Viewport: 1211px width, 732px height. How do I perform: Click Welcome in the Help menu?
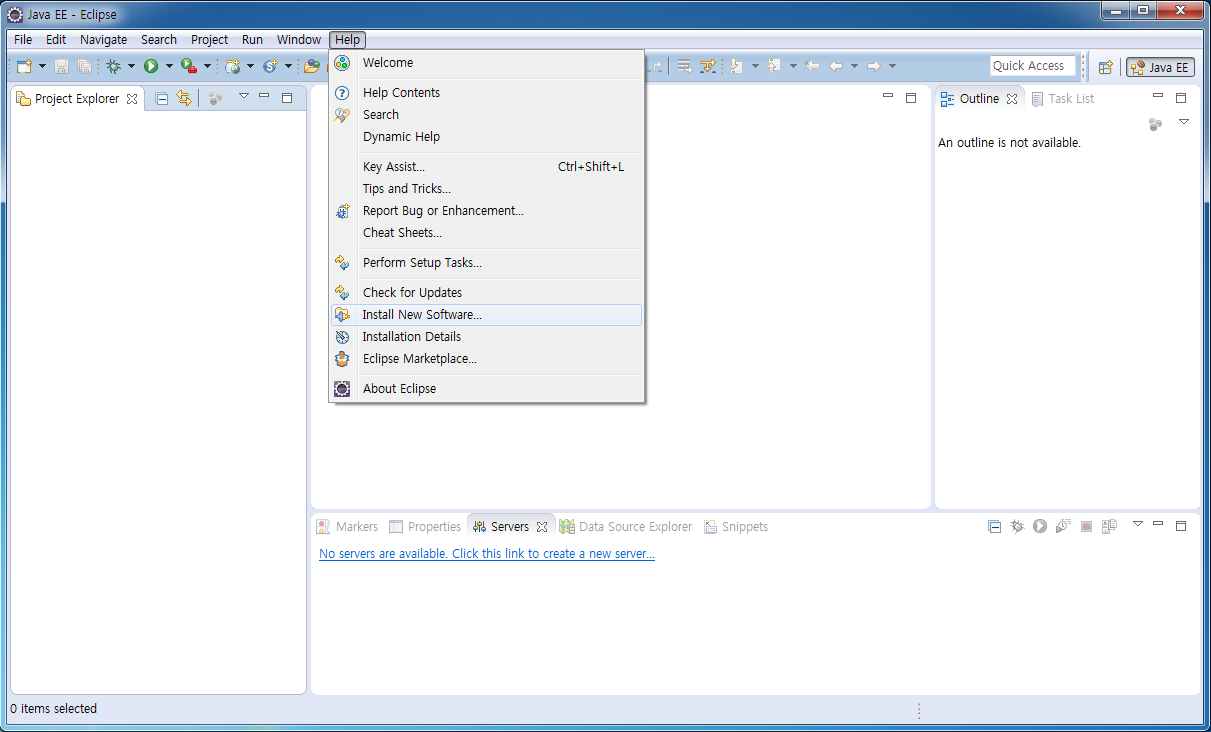tap(487, 63)
